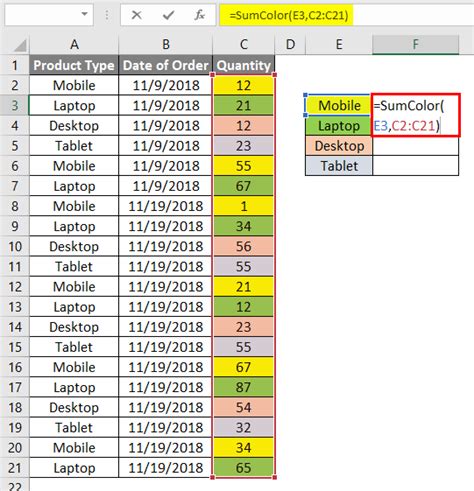Select quantity cell with value 23 in row 5
This screenshot has height=491, width=474.
(244, 146)
